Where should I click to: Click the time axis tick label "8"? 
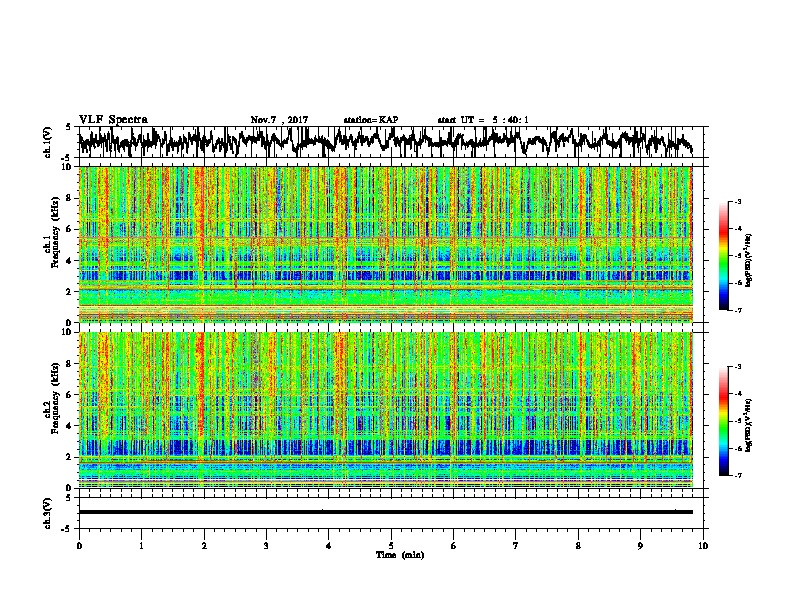point(578,546)
